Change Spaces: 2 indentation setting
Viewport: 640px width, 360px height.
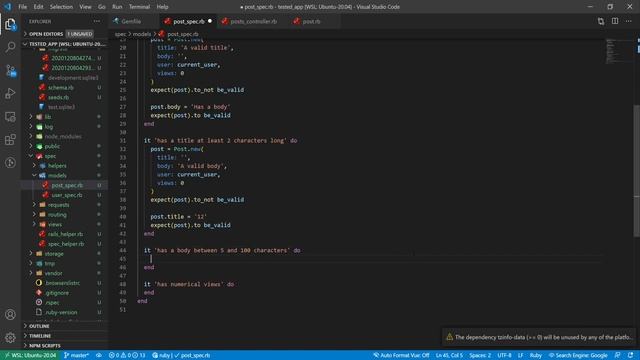[x=480, y=355]
